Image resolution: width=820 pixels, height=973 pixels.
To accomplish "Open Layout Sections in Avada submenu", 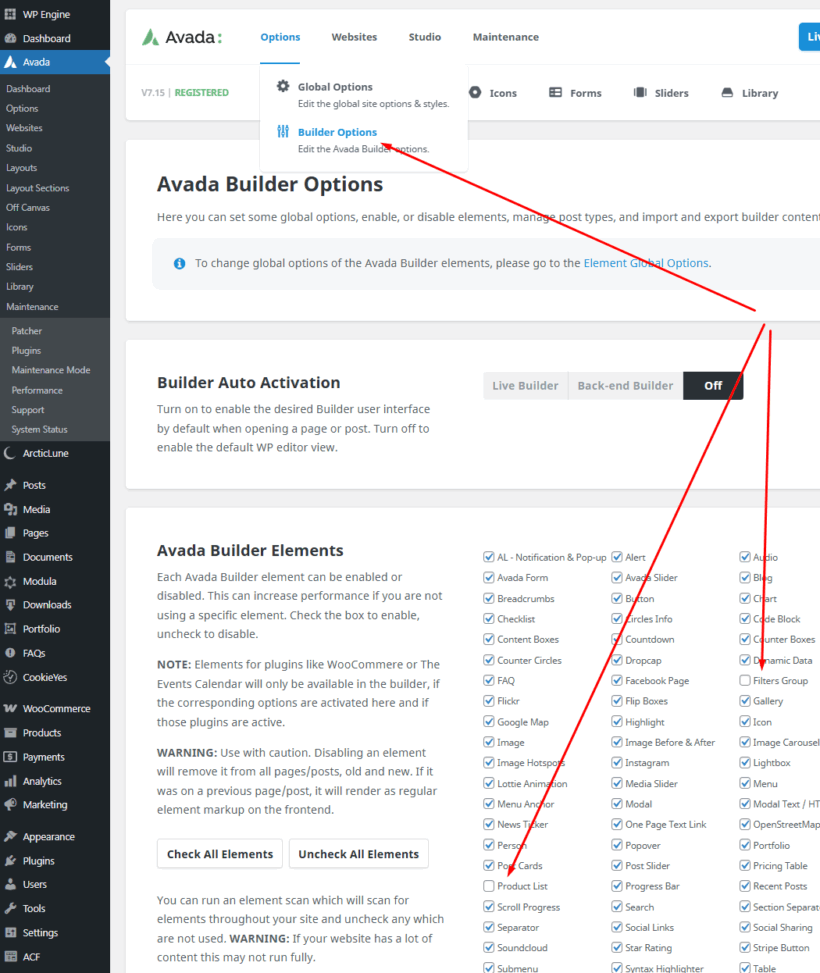I will [38, 188].
